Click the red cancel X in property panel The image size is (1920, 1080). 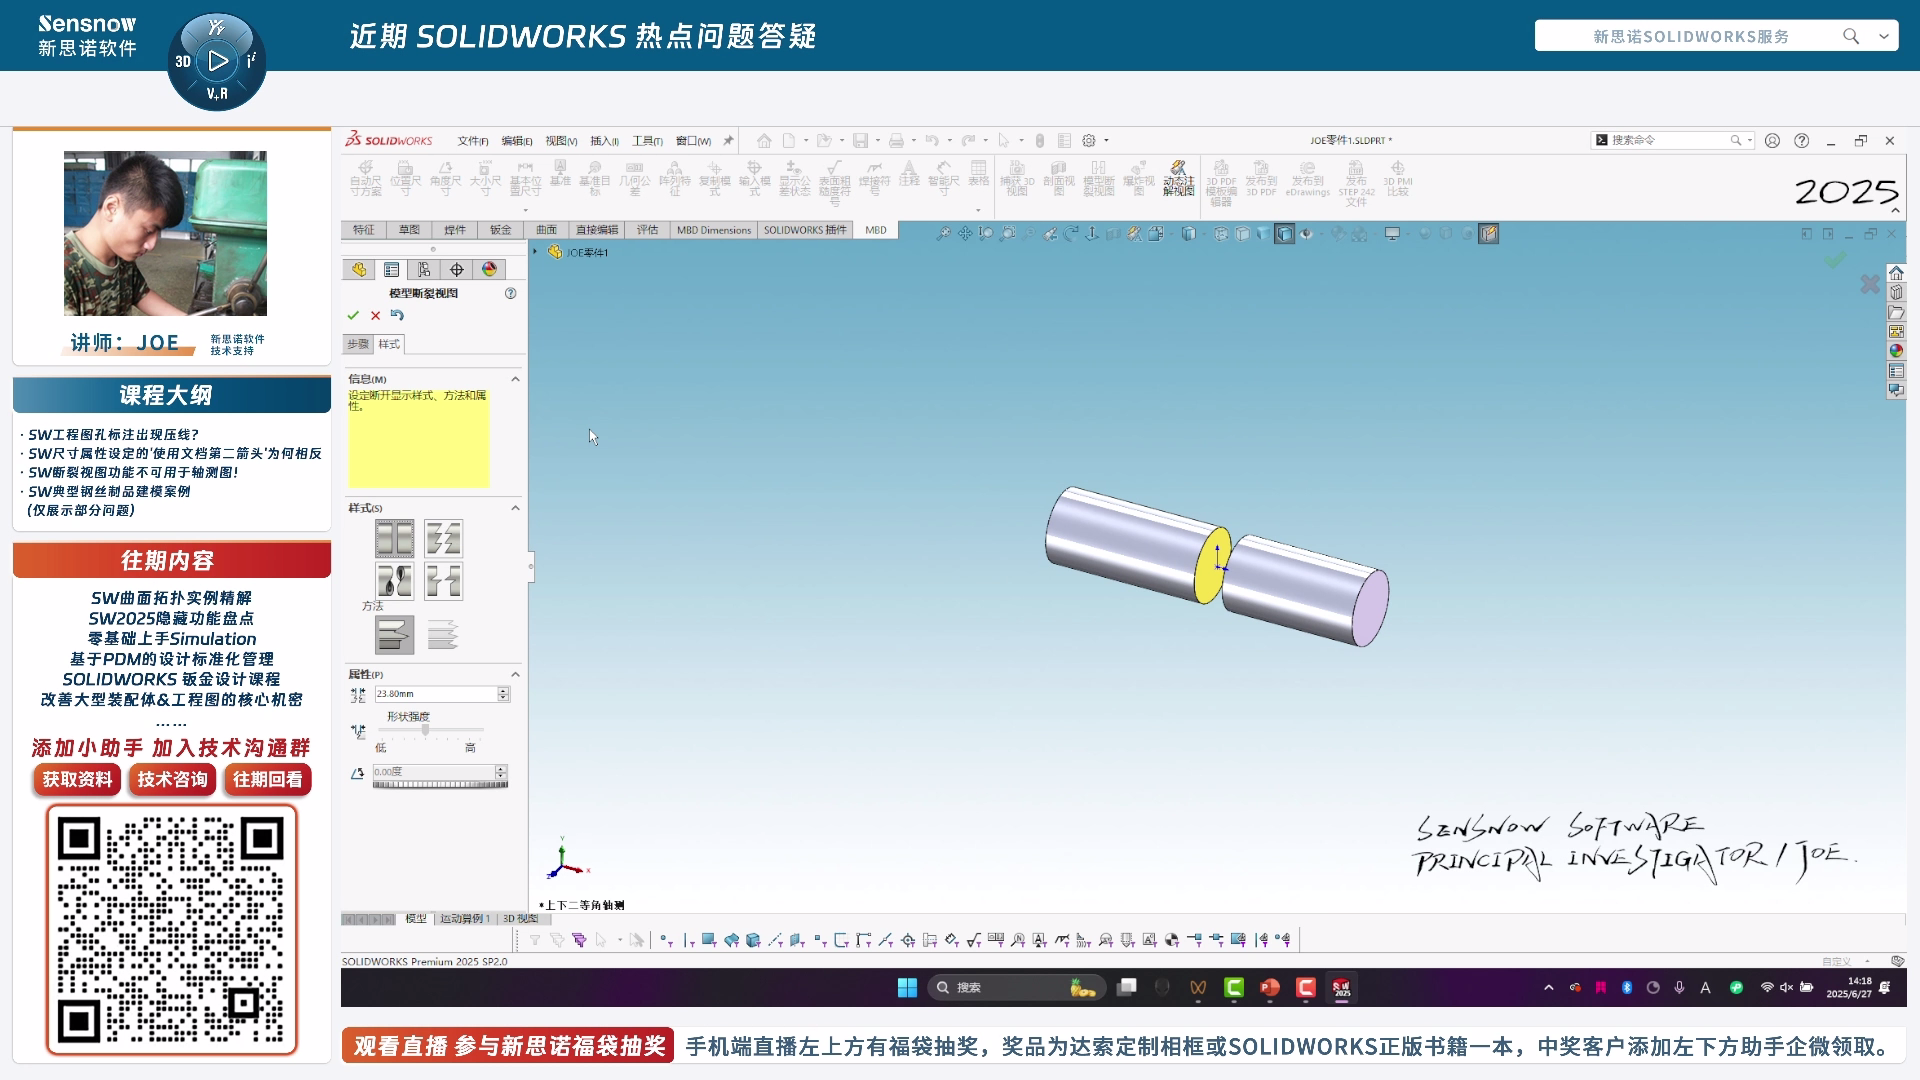coord(376,315)
